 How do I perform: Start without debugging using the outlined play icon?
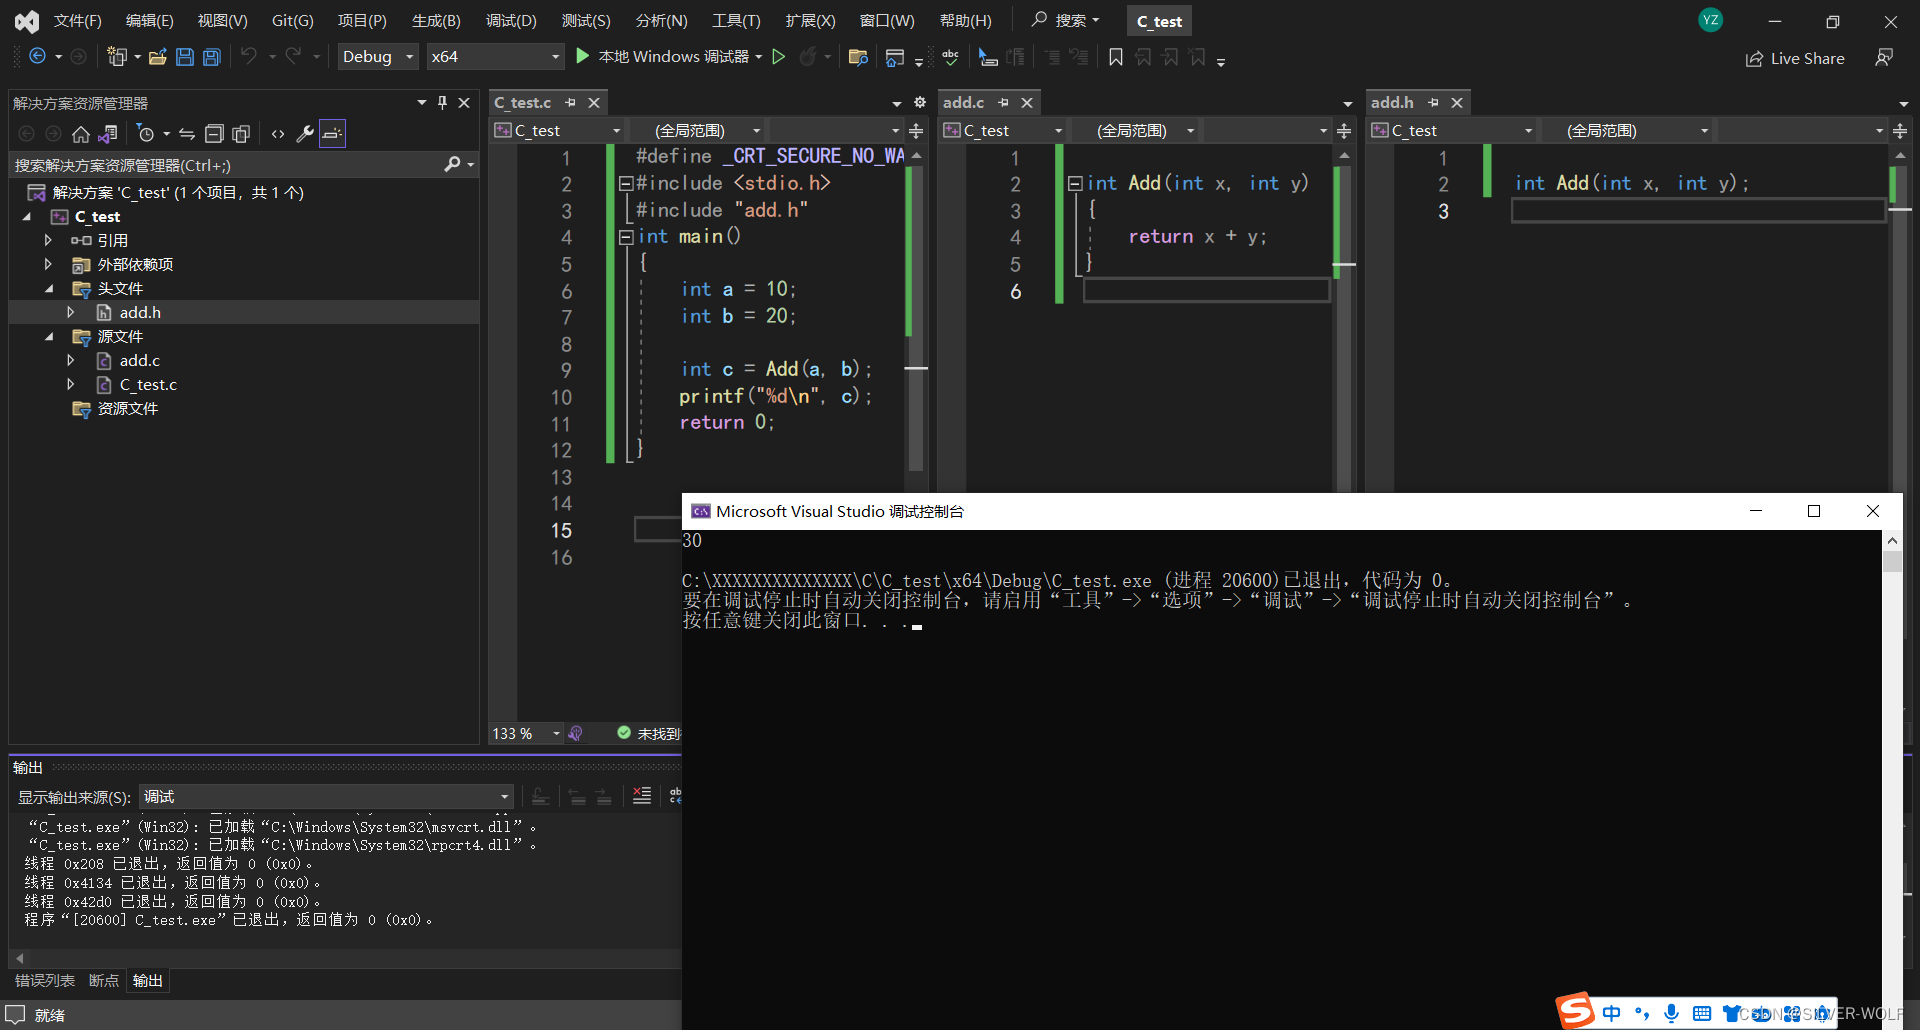(x=779, y=57)
